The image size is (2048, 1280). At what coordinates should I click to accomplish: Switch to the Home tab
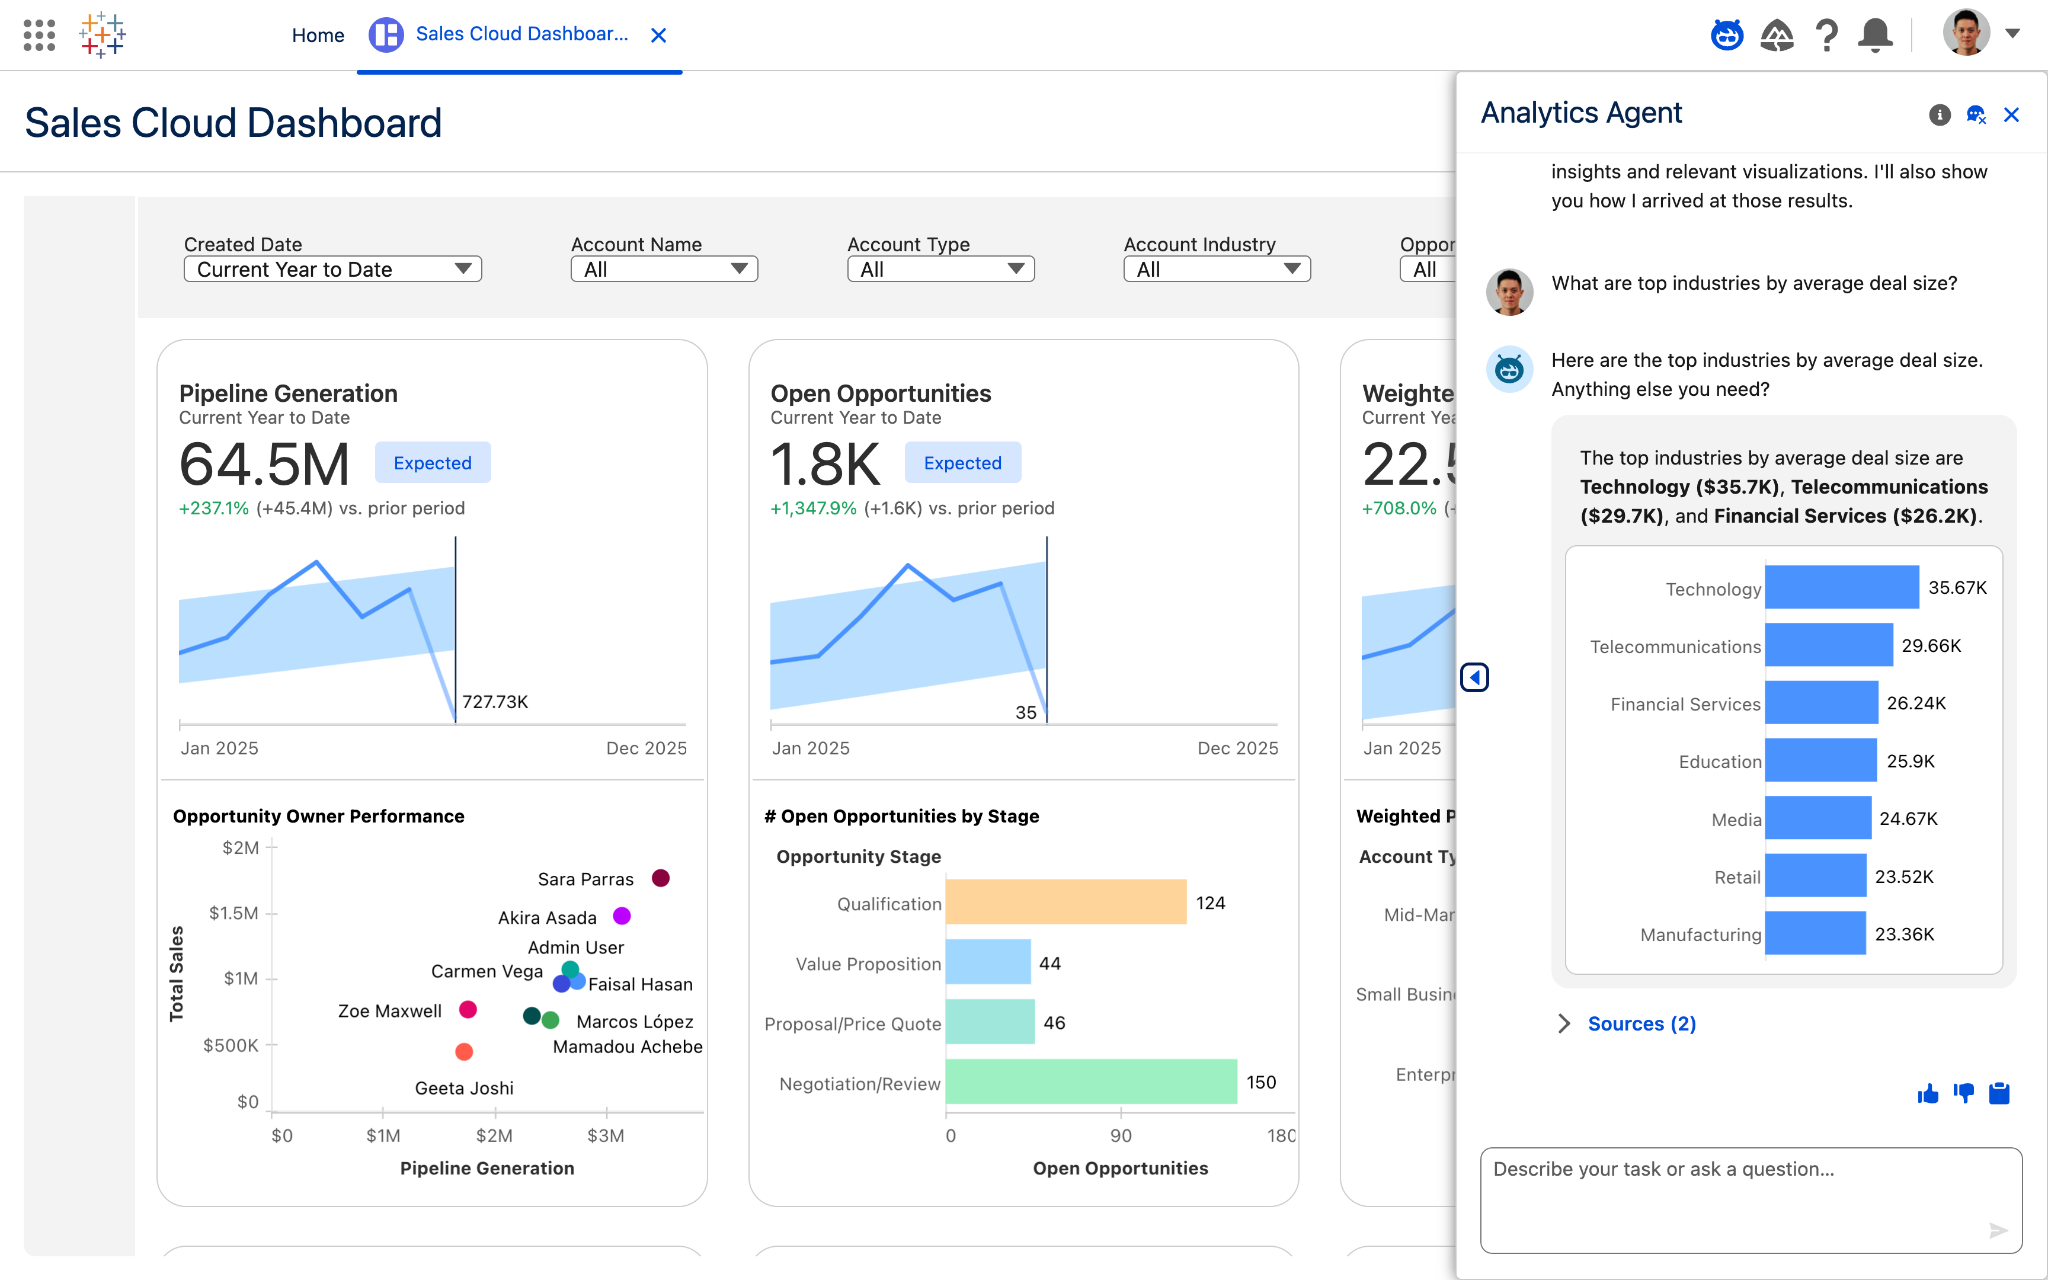point(317,35)
